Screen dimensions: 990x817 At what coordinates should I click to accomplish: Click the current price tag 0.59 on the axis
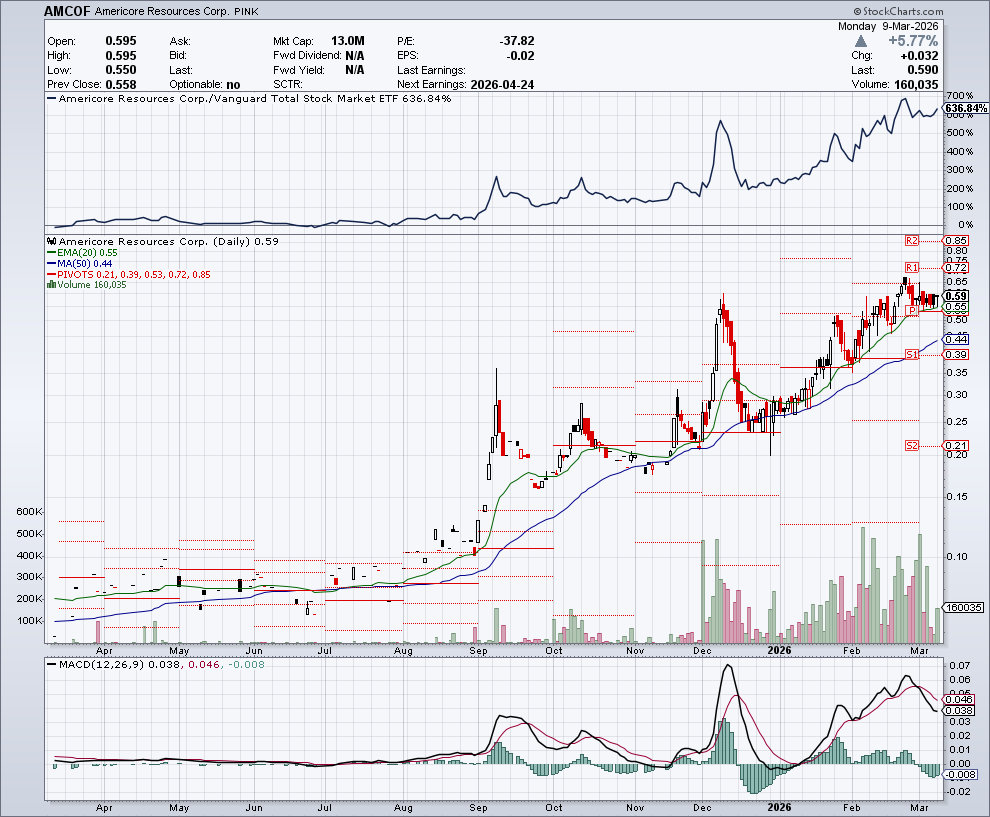(957, 295)
